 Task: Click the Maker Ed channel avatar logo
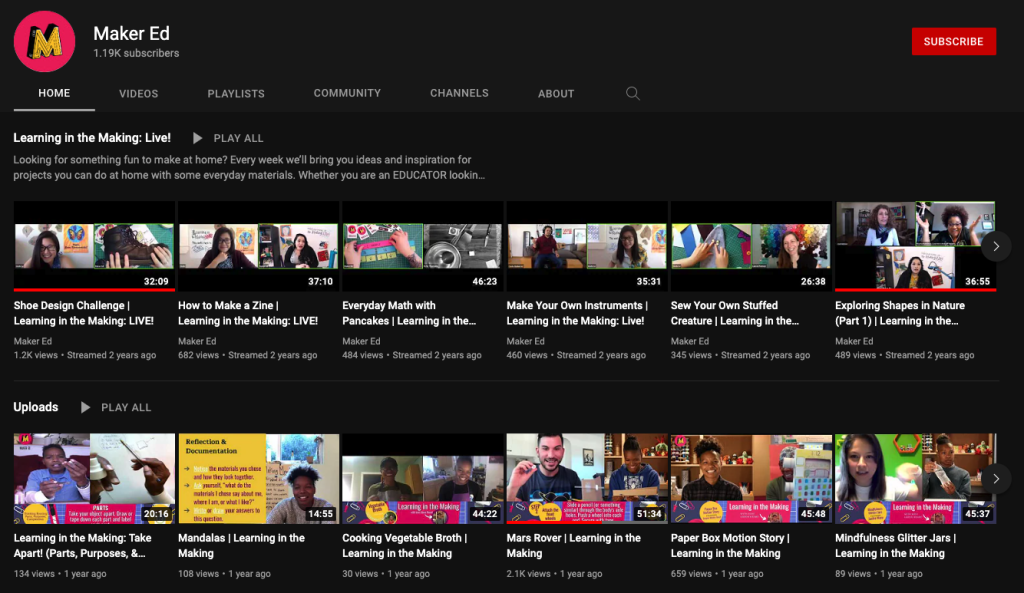[x=44, y=41]
